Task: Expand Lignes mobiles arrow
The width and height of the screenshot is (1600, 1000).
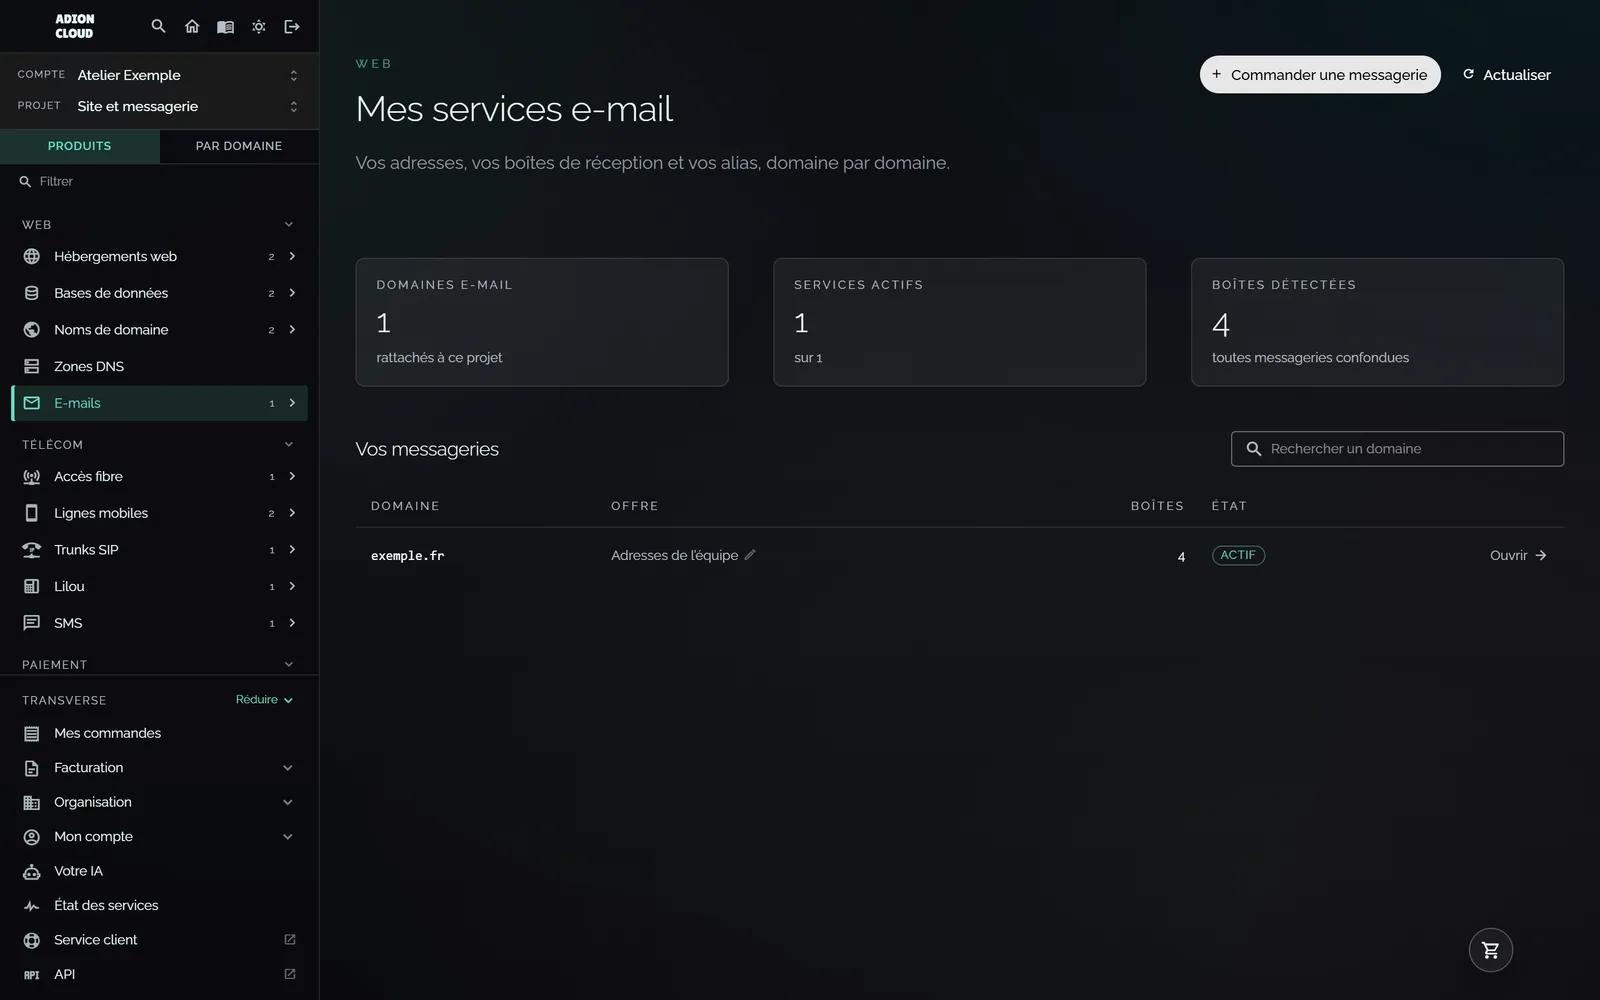Action: click(x=292, y=513)
